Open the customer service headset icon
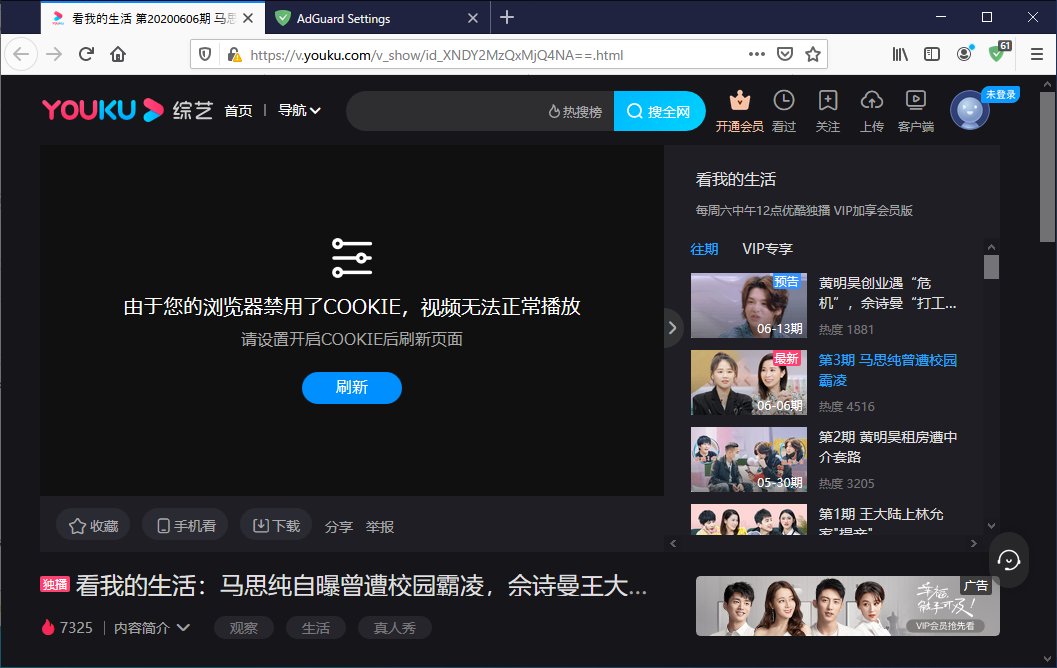Viewport: 1057px width, 668px height. (1008, 560)
